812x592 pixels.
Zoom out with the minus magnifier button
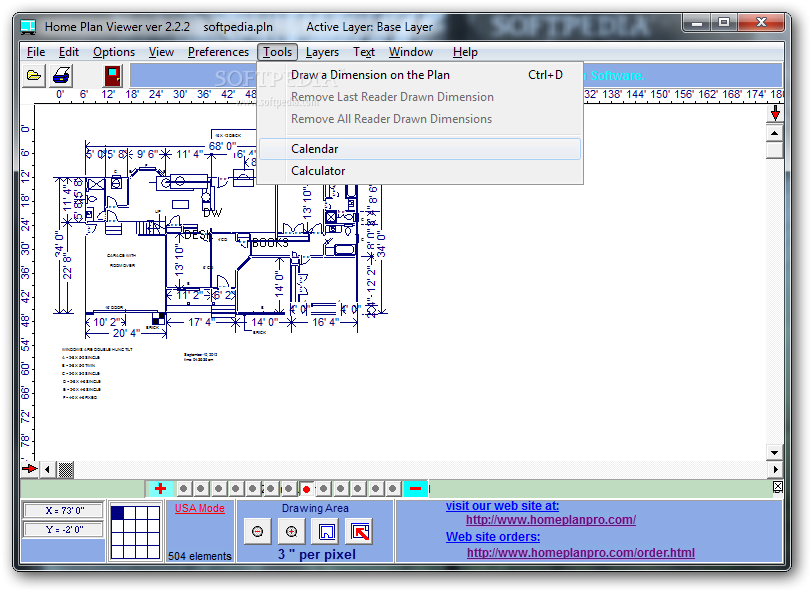pos(257,531)
